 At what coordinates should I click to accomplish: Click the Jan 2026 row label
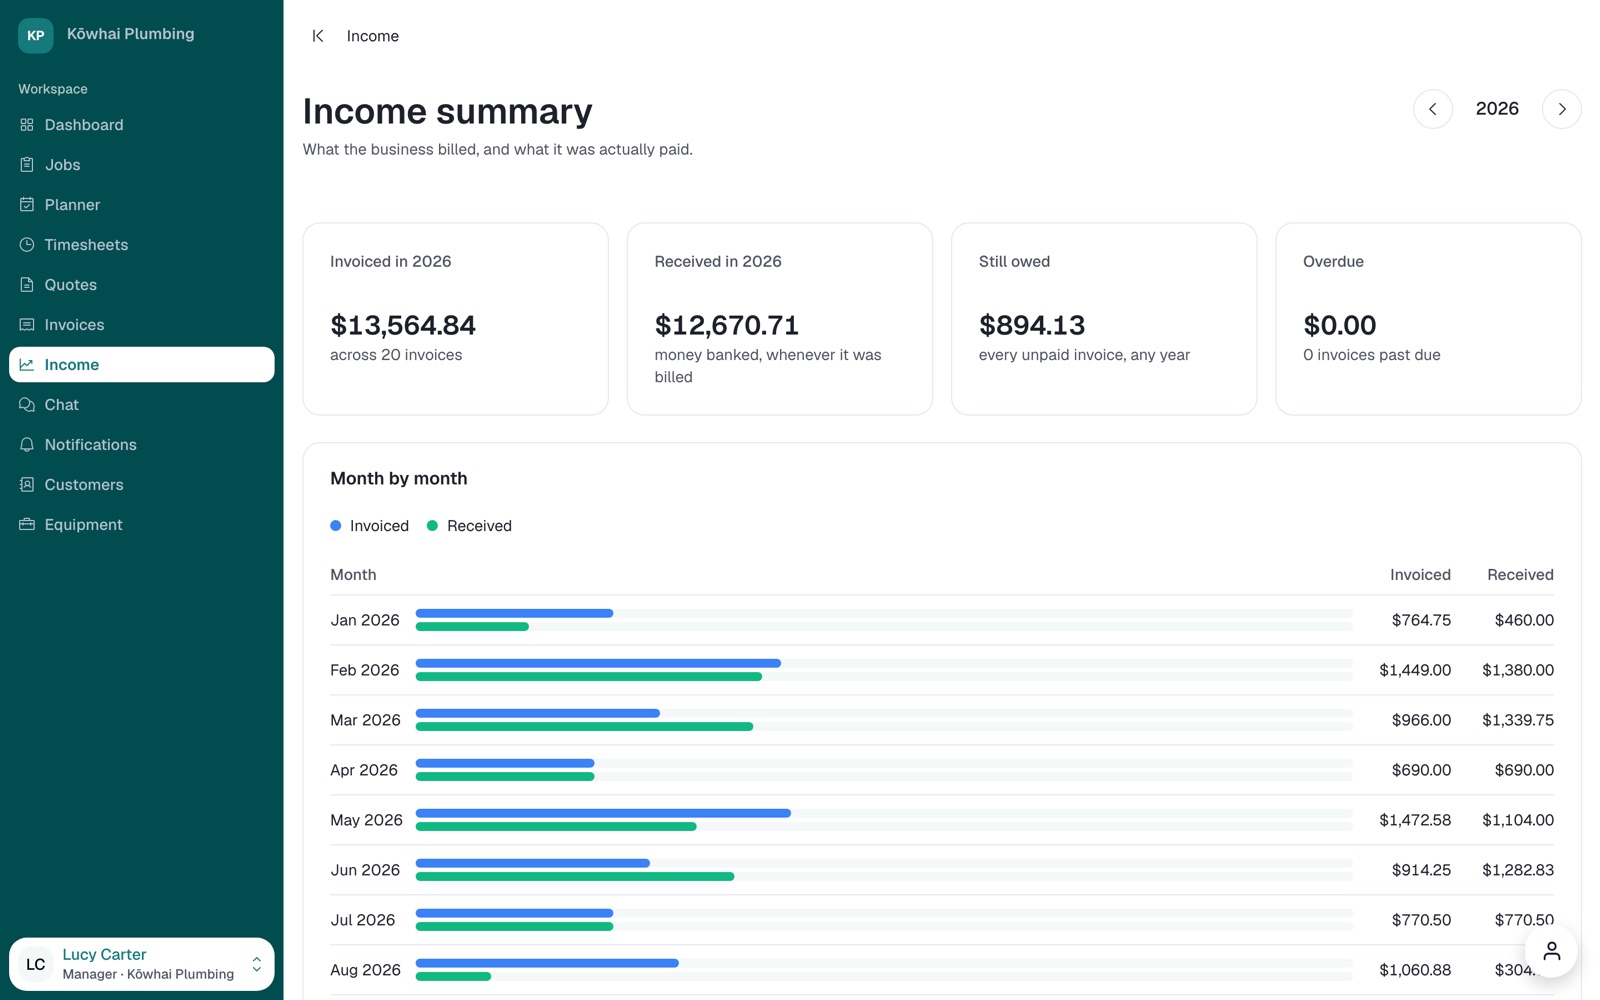coord(365,620)
